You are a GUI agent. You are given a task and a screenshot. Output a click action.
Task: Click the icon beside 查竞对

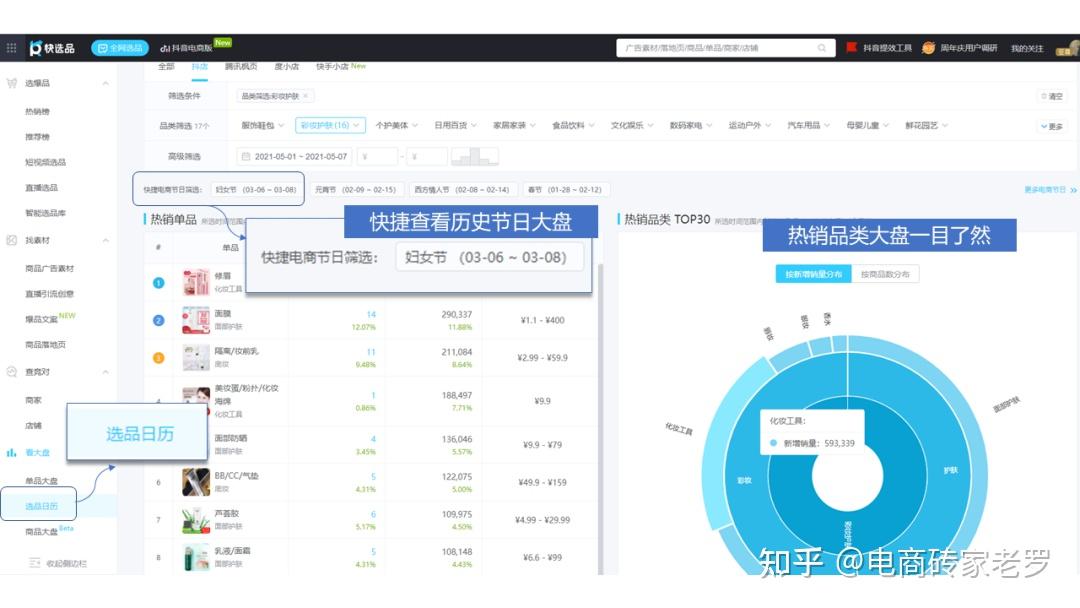point(11,371)
